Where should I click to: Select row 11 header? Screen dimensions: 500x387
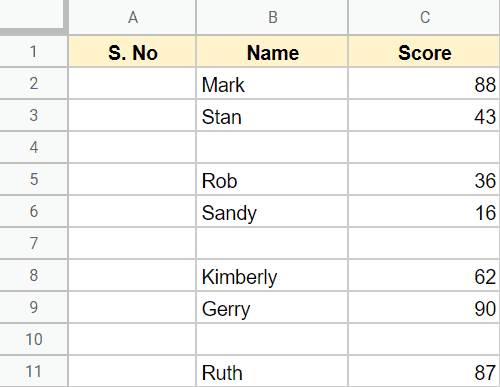pos(33,371)
